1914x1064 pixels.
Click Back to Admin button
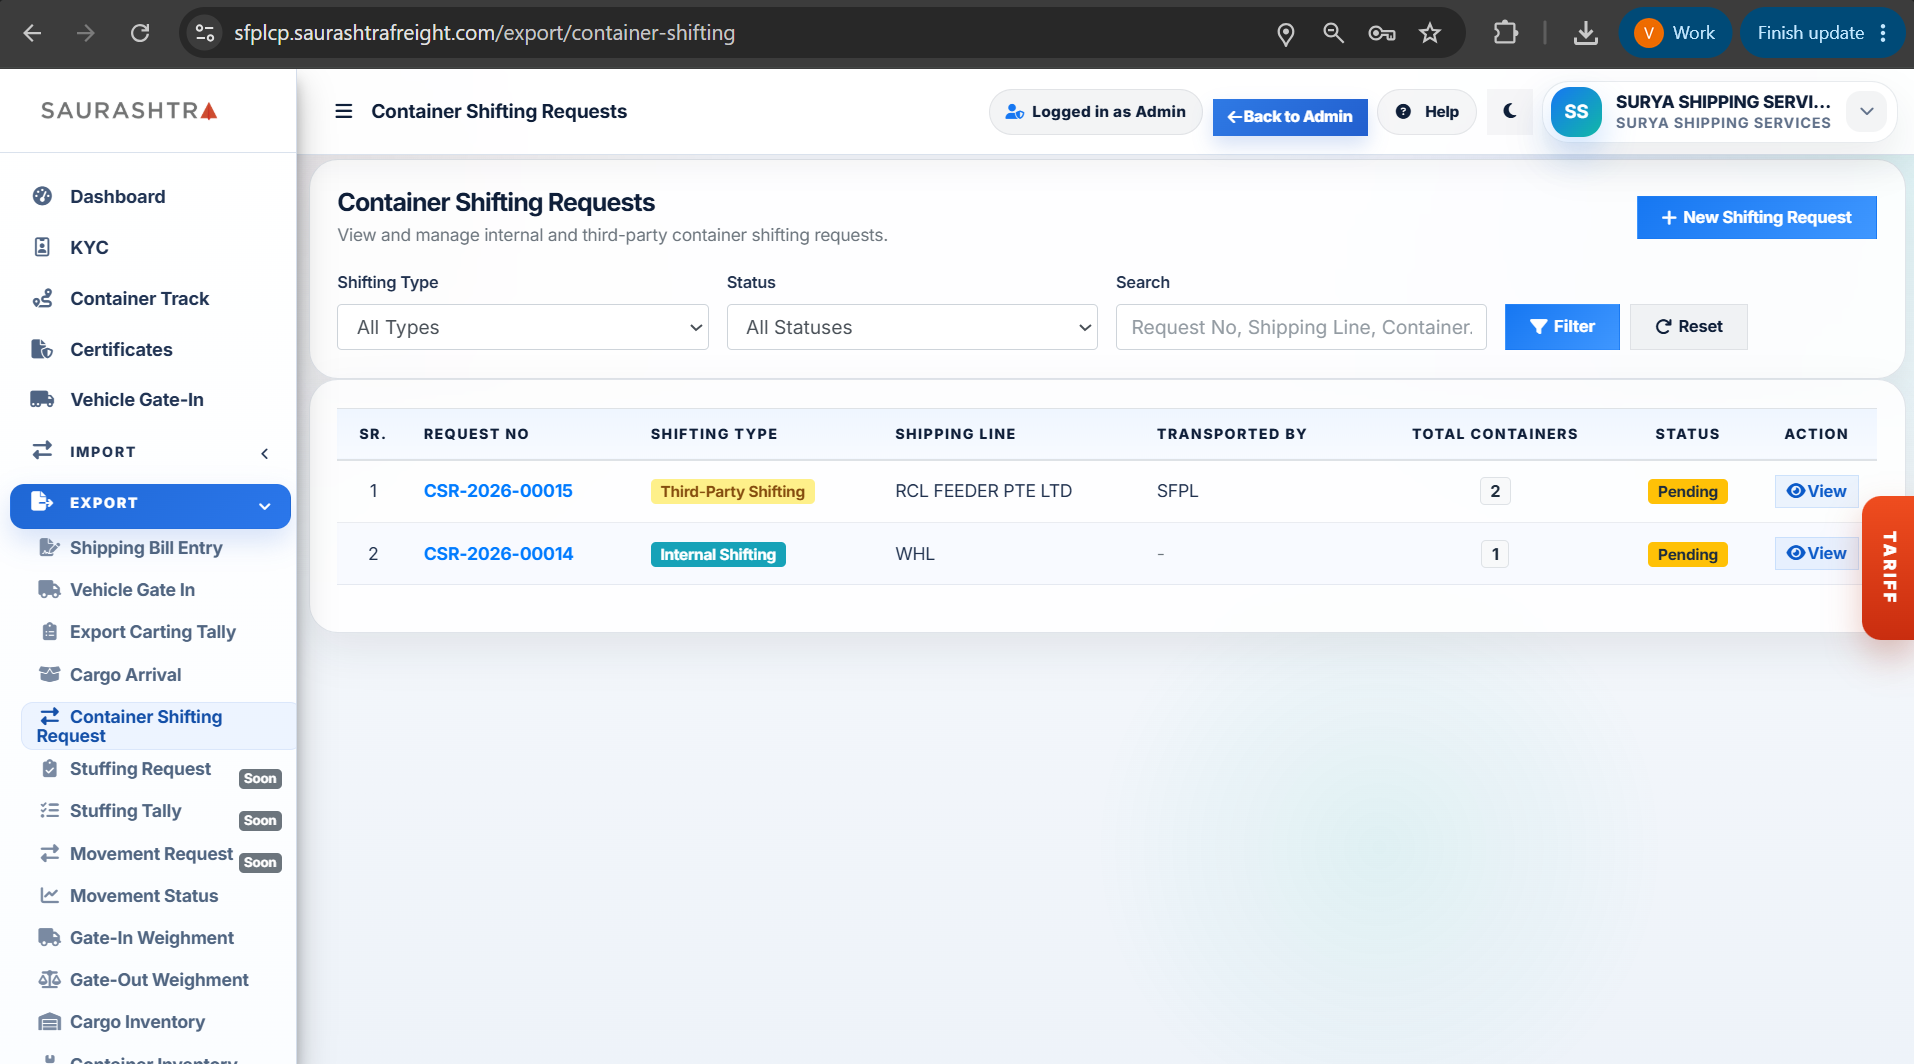(1290, 117)
